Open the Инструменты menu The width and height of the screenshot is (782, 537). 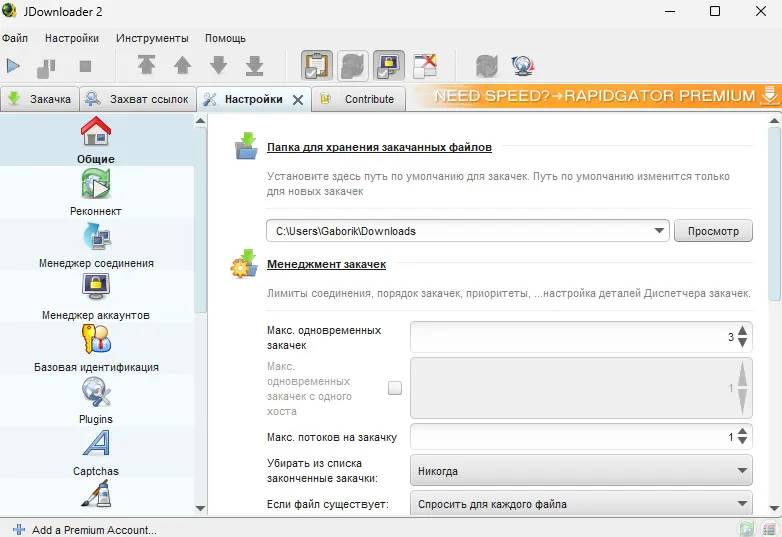tap(152, 38)
